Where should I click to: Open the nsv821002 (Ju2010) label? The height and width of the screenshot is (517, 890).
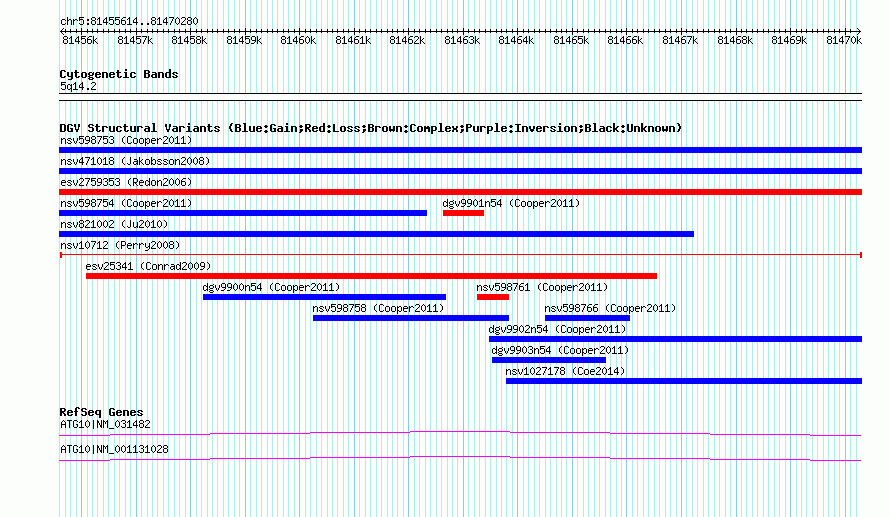[114, 224]
